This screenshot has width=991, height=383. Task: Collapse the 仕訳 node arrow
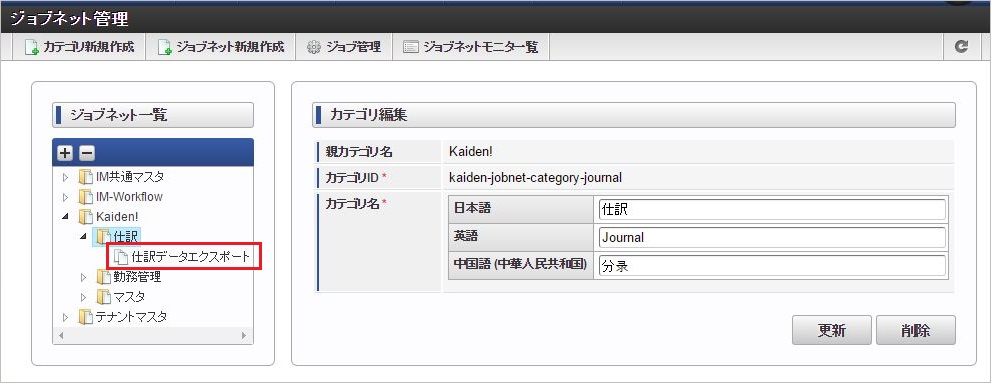[84, 236]
